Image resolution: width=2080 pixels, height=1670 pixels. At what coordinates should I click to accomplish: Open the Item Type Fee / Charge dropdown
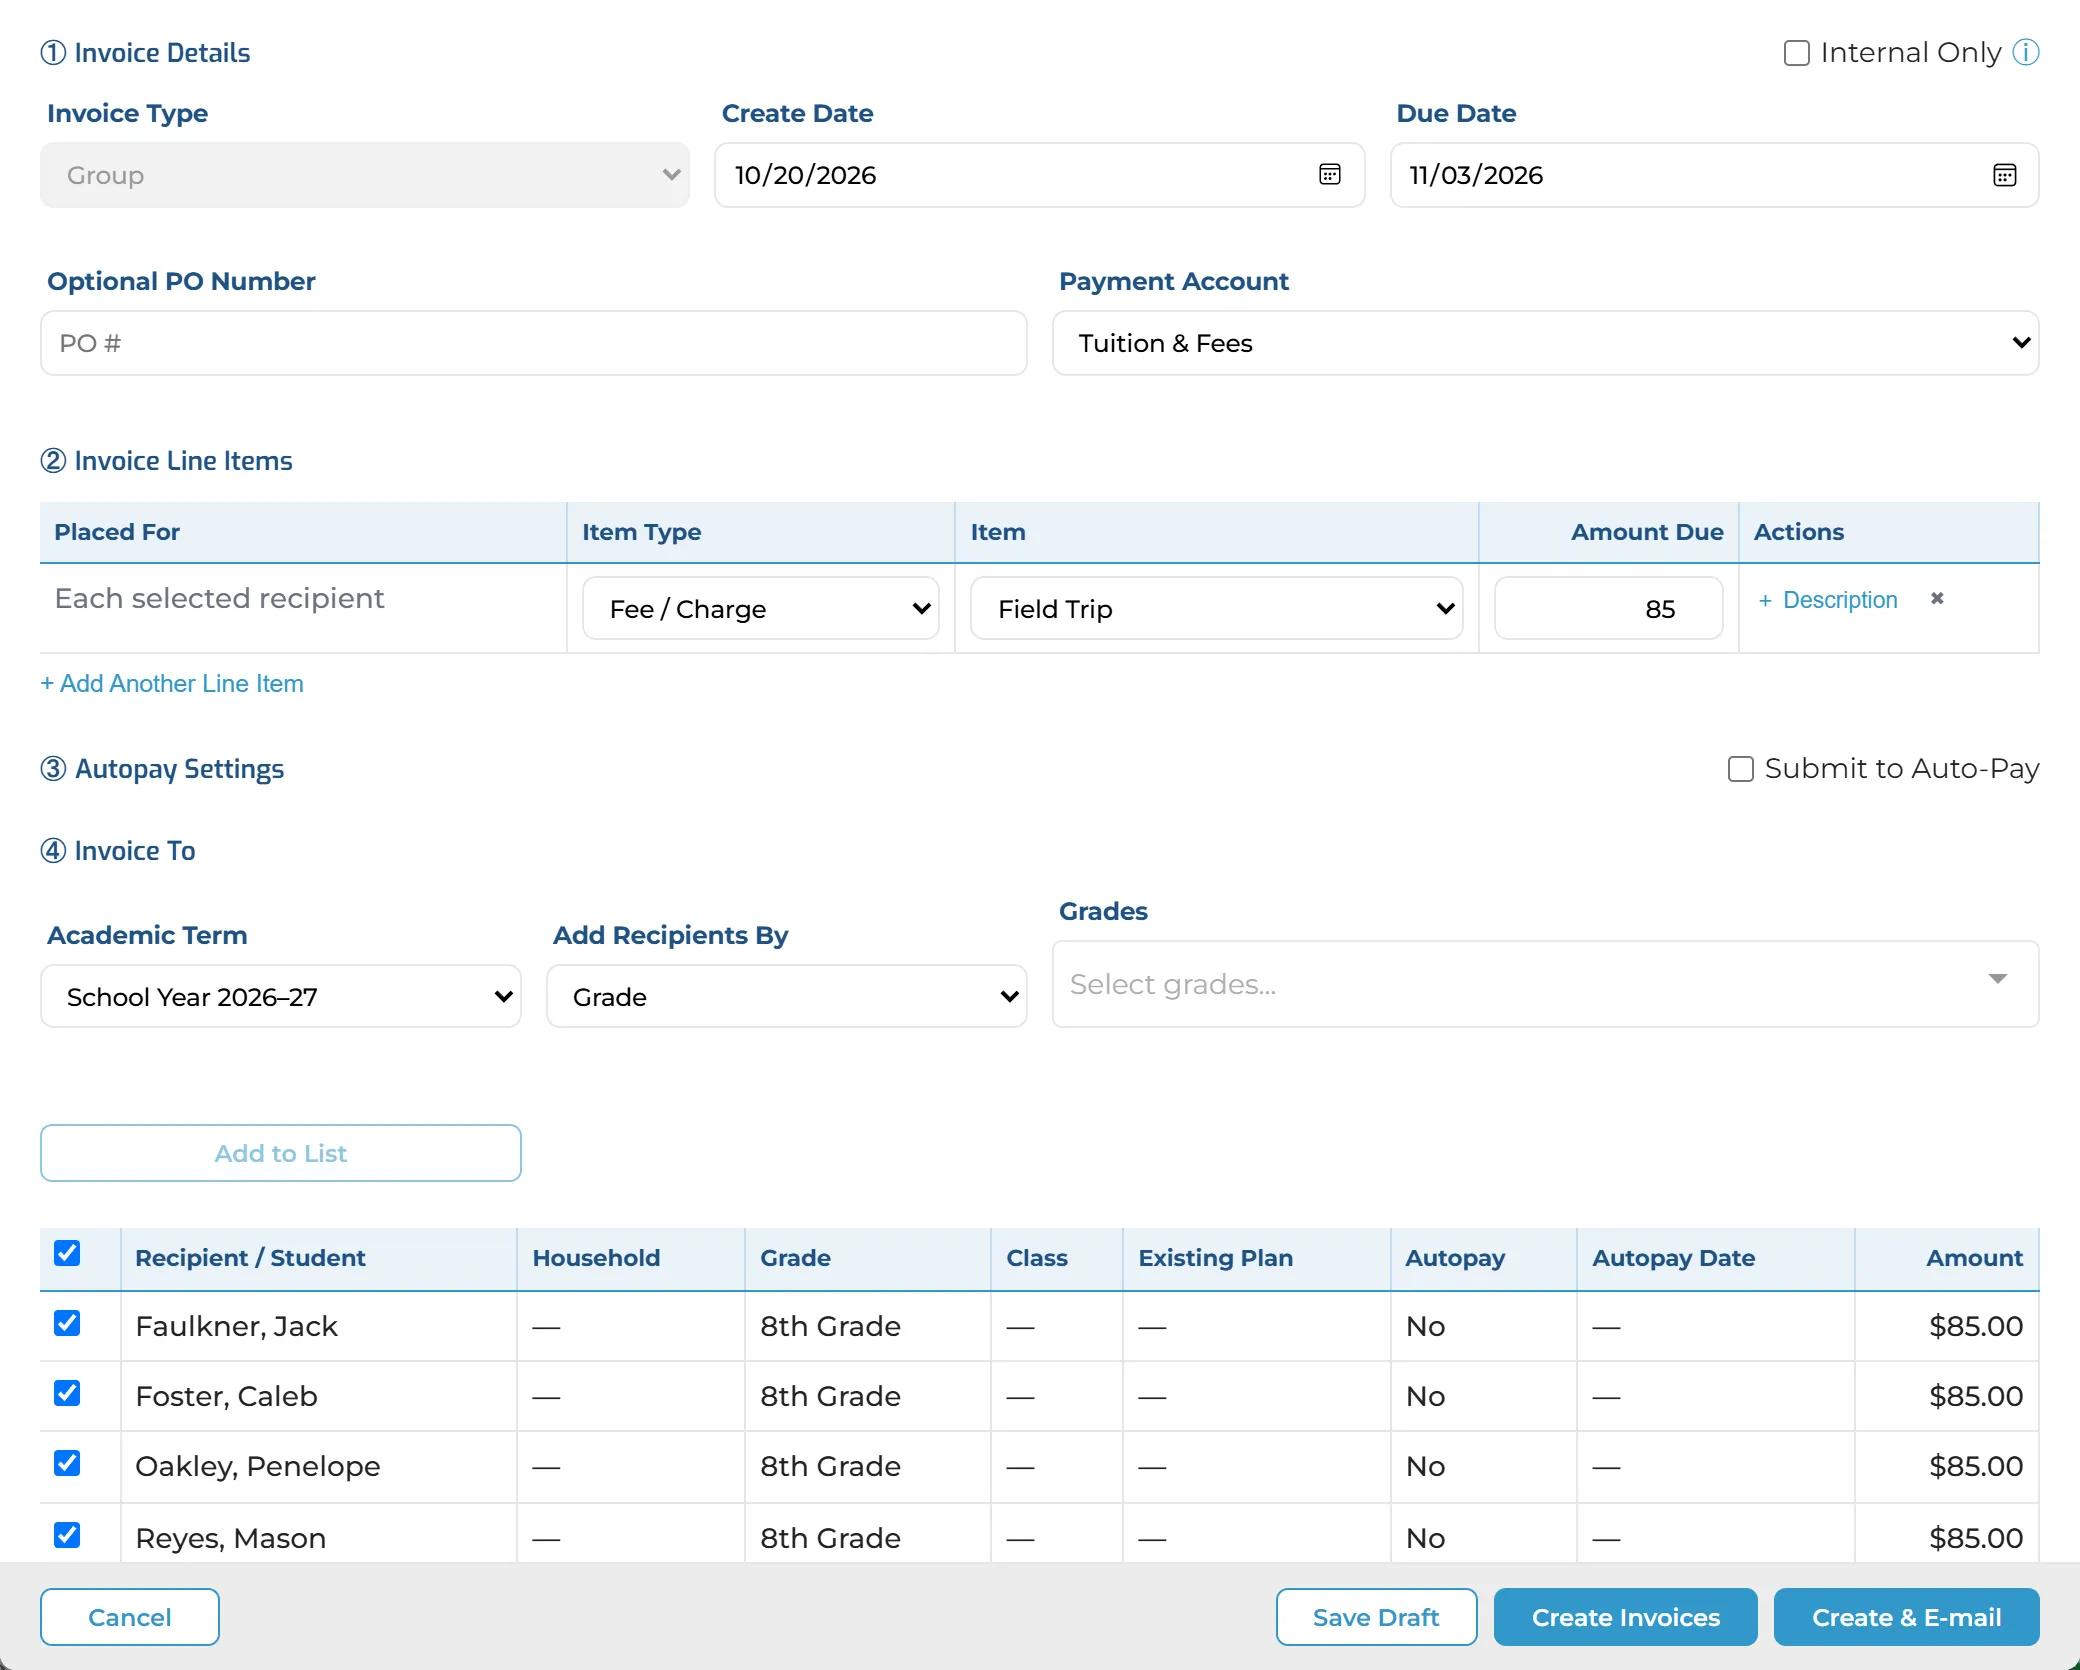(x=761, y=608)
